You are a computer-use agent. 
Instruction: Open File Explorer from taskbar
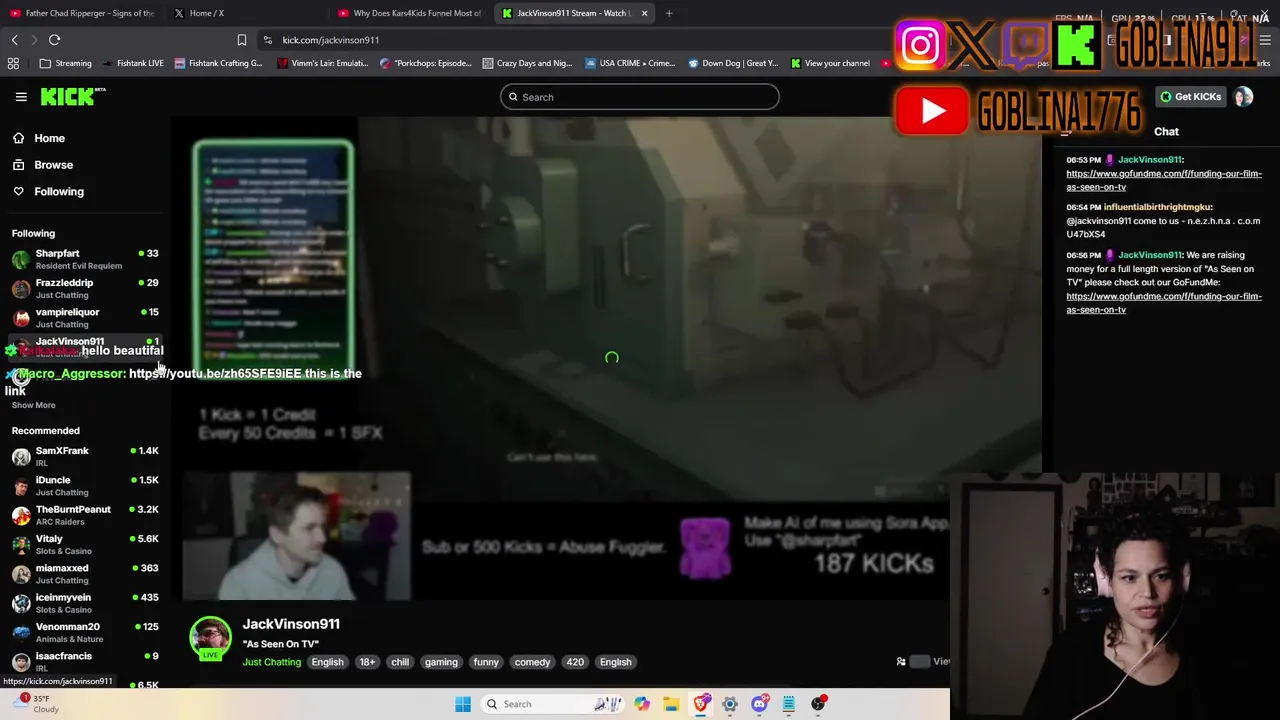[x=671, y=704]
